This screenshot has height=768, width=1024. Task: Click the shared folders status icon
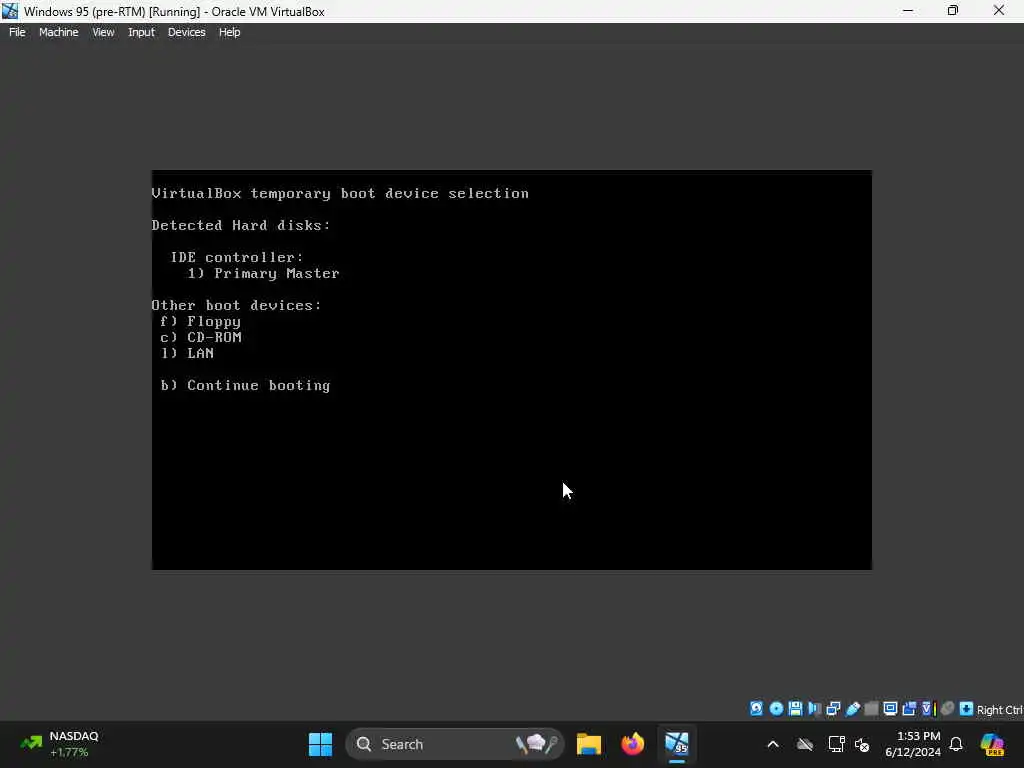pos(871,709)
